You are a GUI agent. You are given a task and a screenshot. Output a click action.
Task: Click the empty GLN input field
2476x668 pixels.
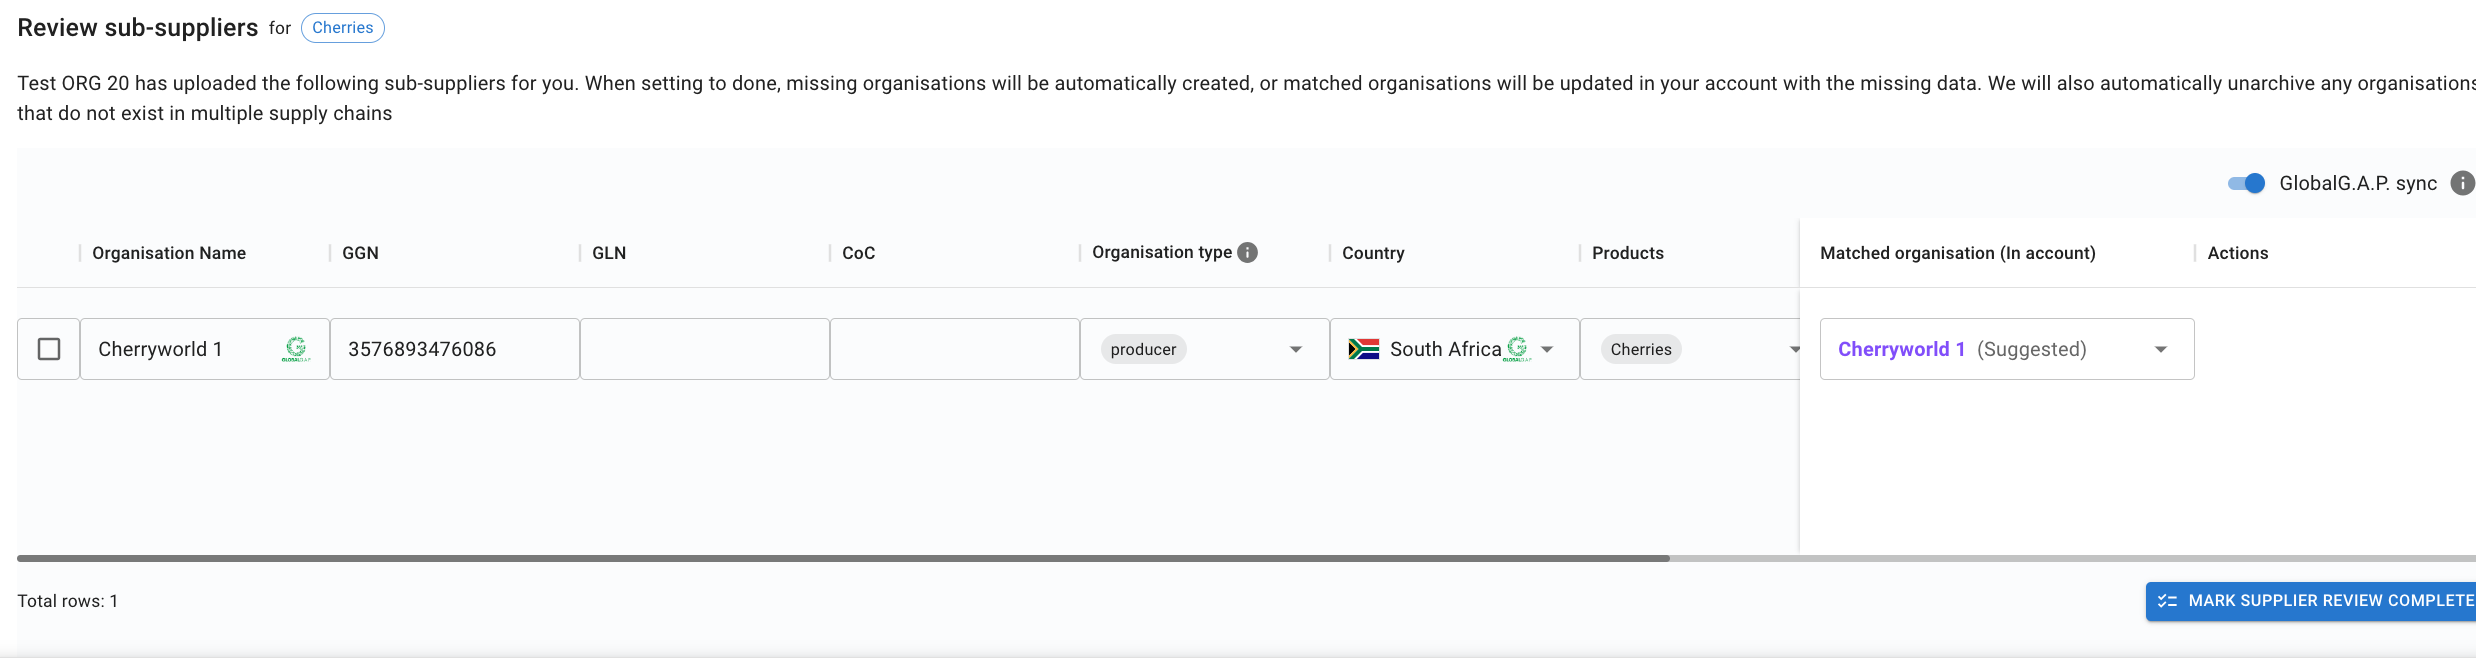(x=705, y=349)
